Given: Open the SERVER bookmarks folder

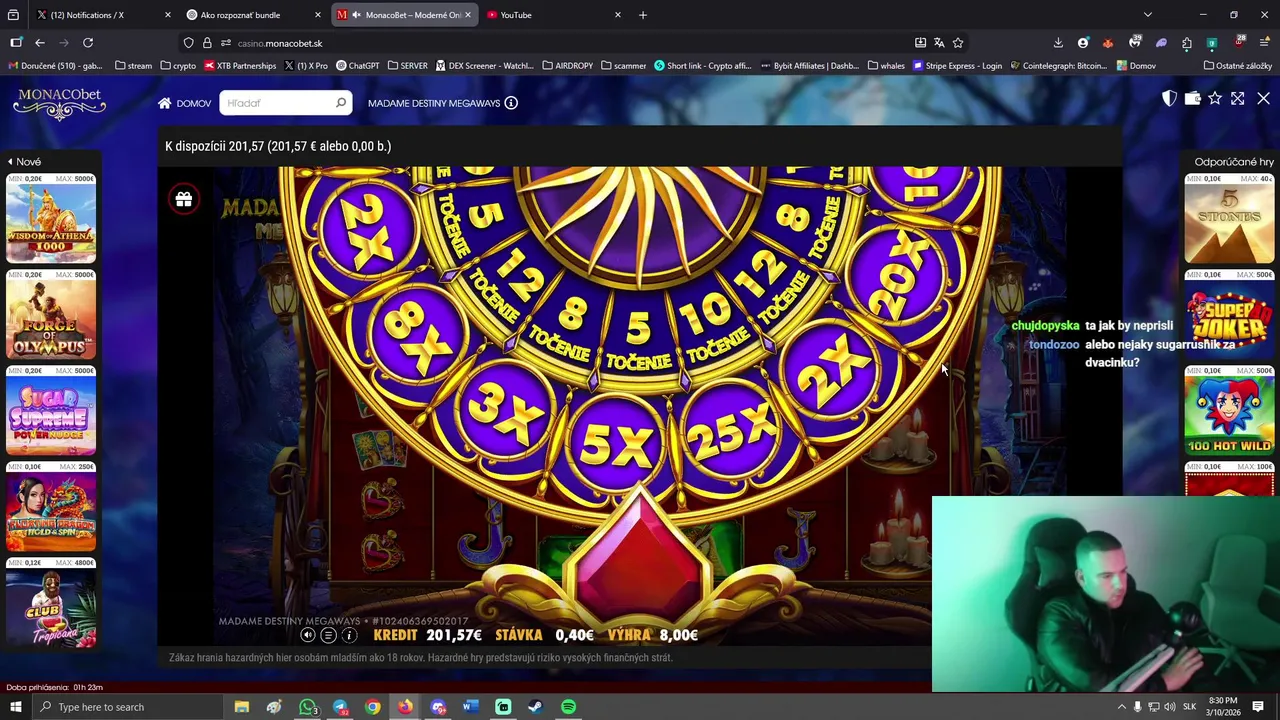Looking at the screenshot, I should pyautogui.click(x=407, y=66).
